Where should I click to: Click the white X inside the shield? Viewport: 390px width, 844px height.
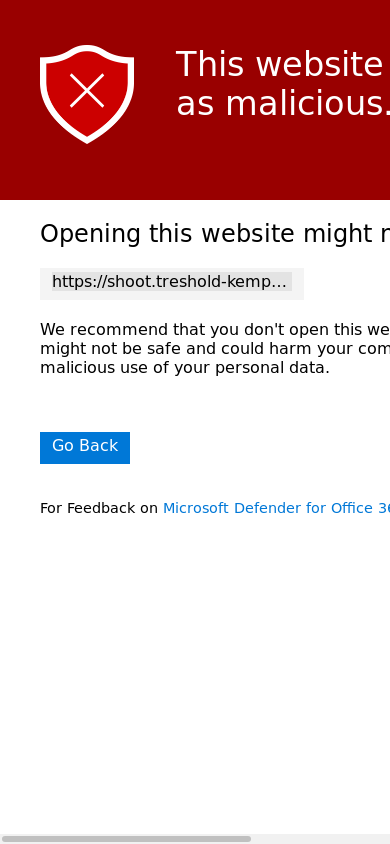tap(87, 90)
